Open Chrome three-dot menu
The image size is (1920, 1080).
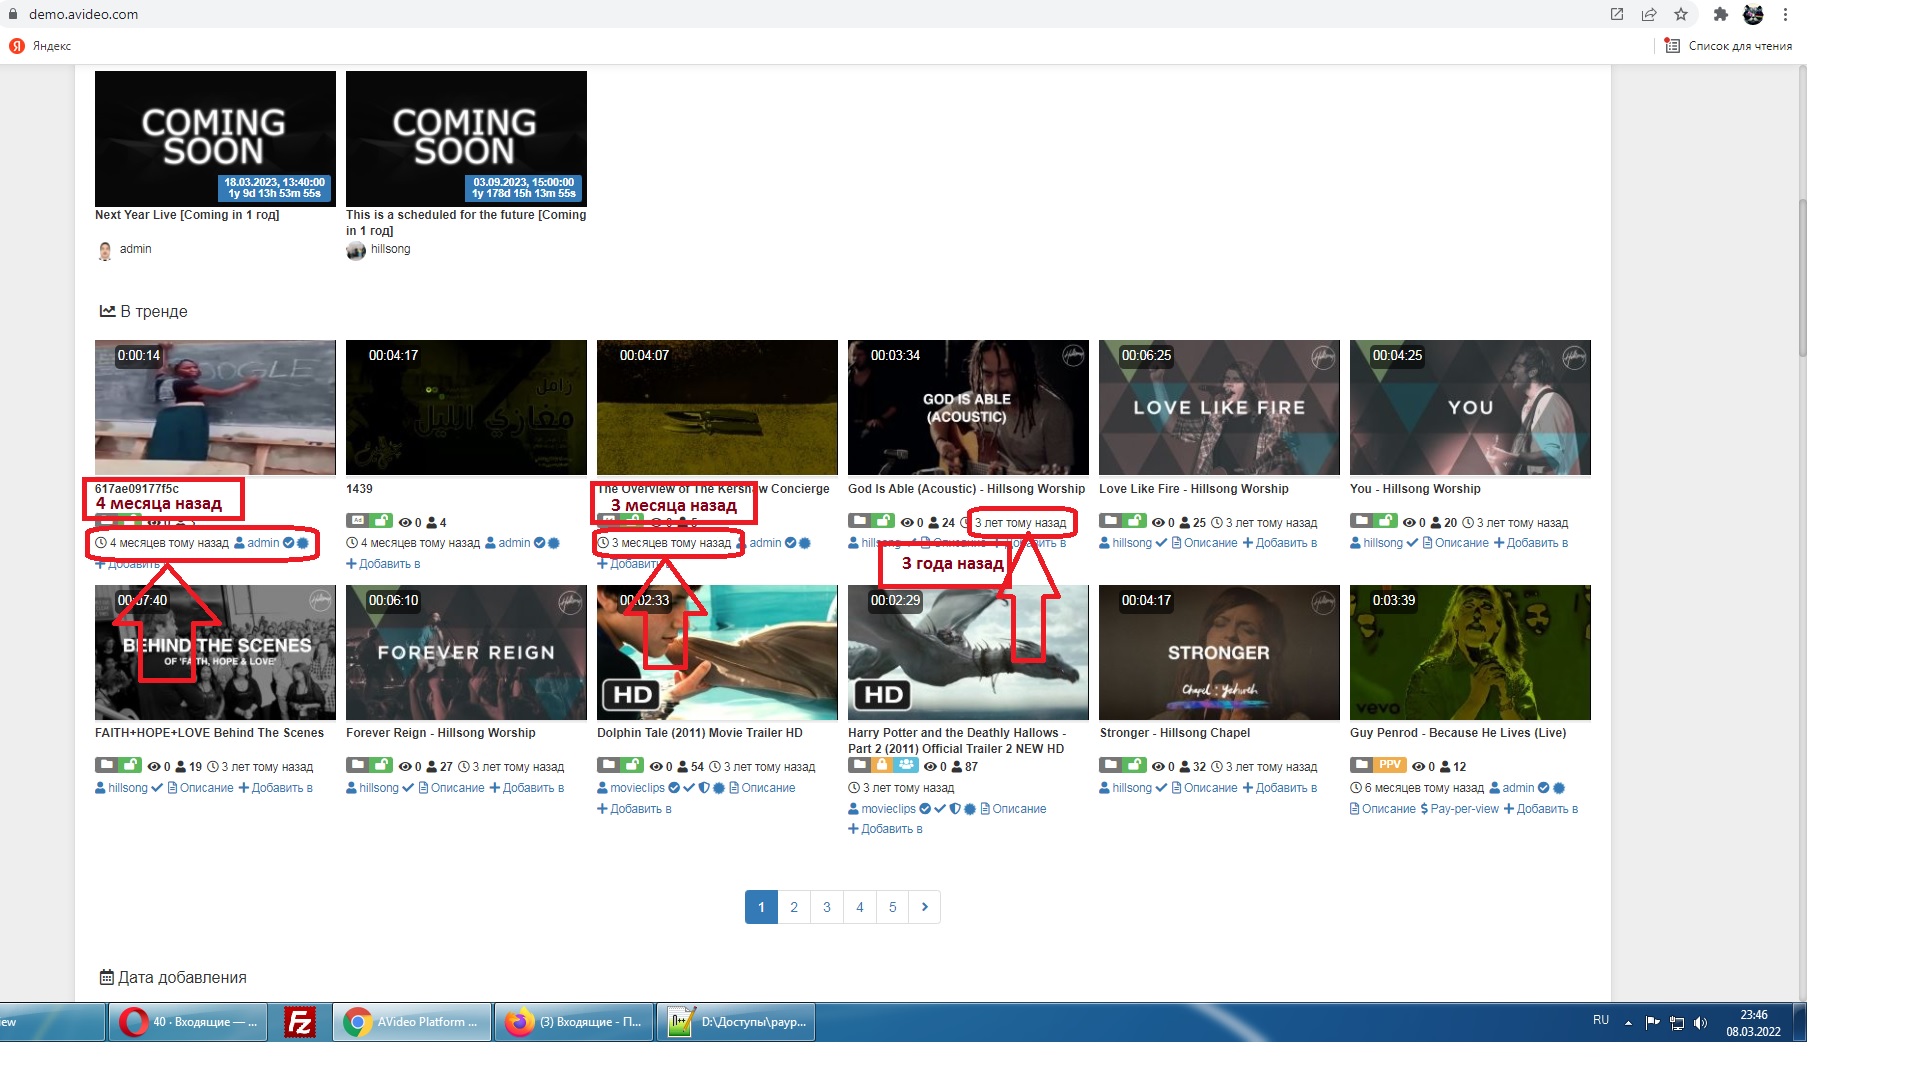(x=1785, y=14)
